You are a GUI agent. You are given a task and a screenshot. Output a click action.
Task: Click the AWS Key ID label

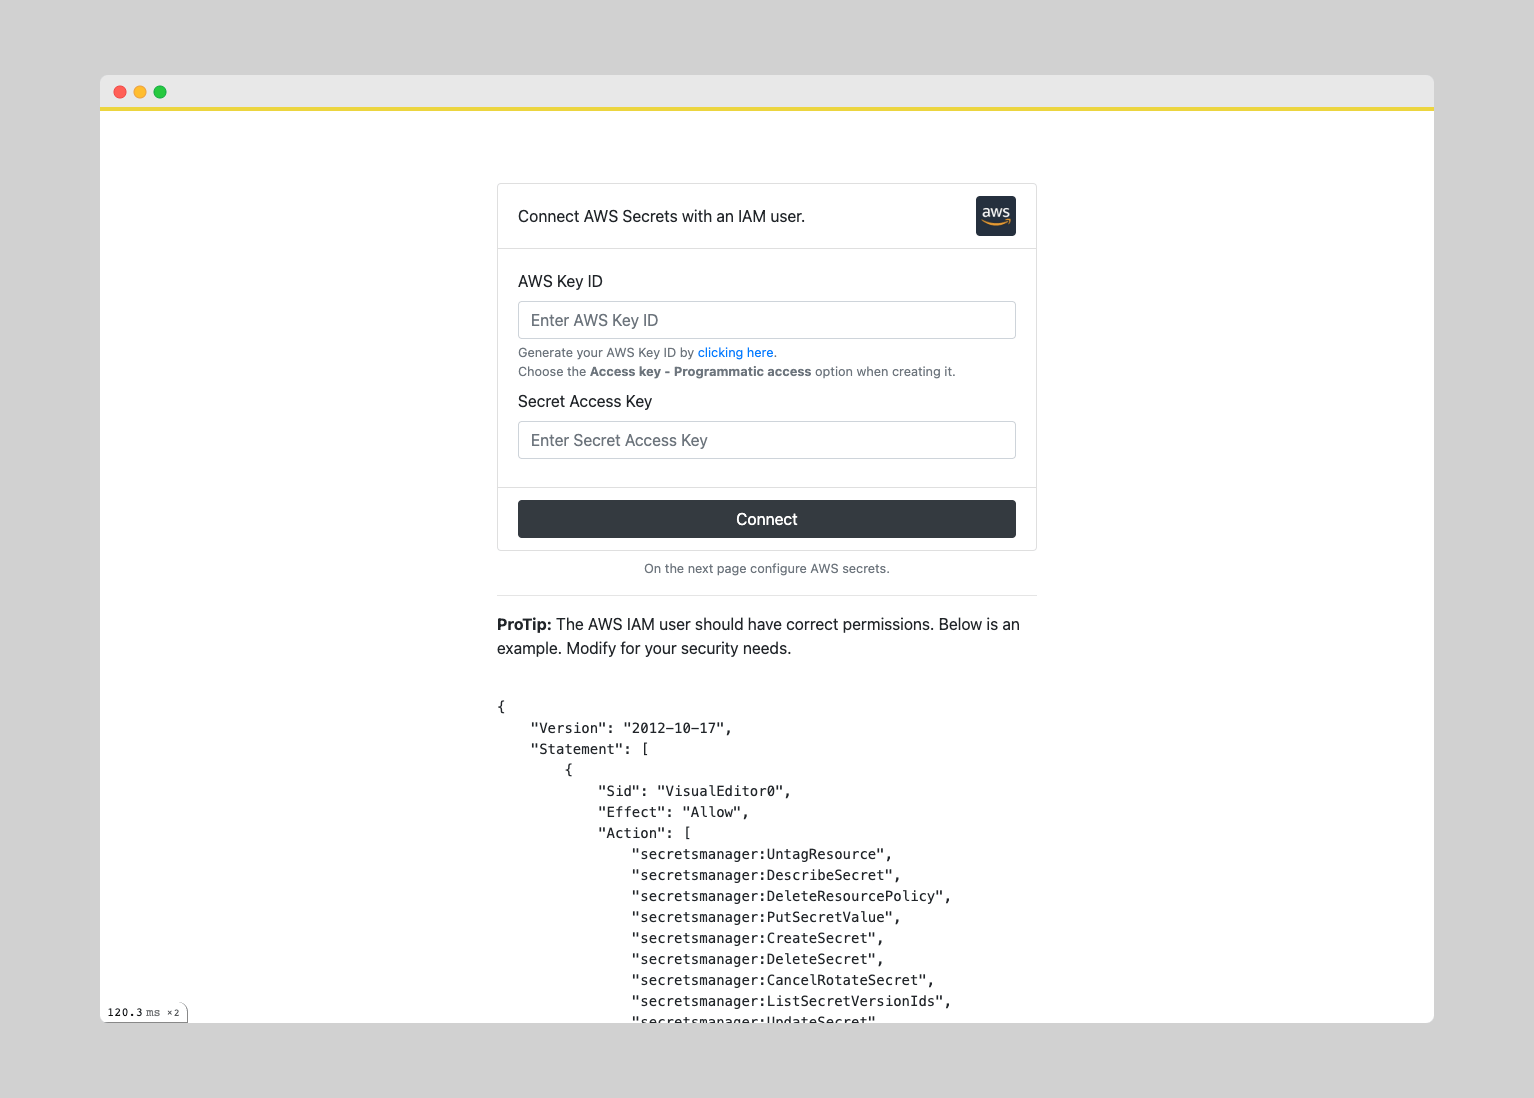click(x=560, y=281)
